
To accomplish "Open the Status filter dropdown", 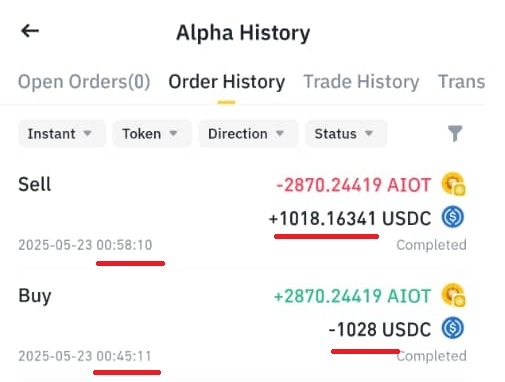I will tap(346, 134).
